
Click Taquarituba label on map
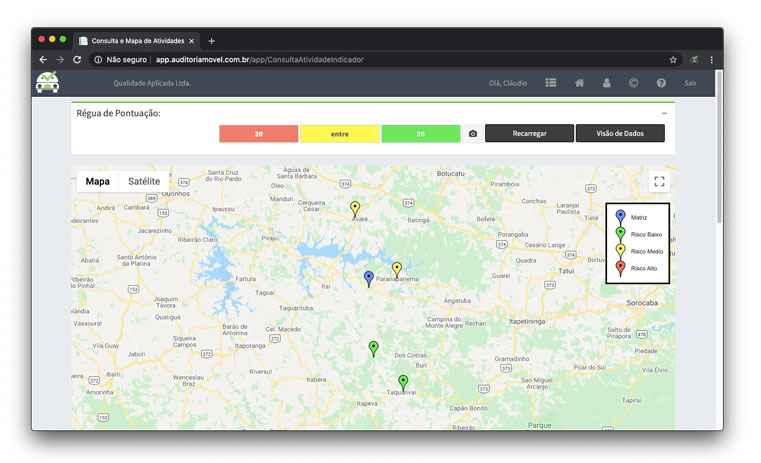(296, 308)
